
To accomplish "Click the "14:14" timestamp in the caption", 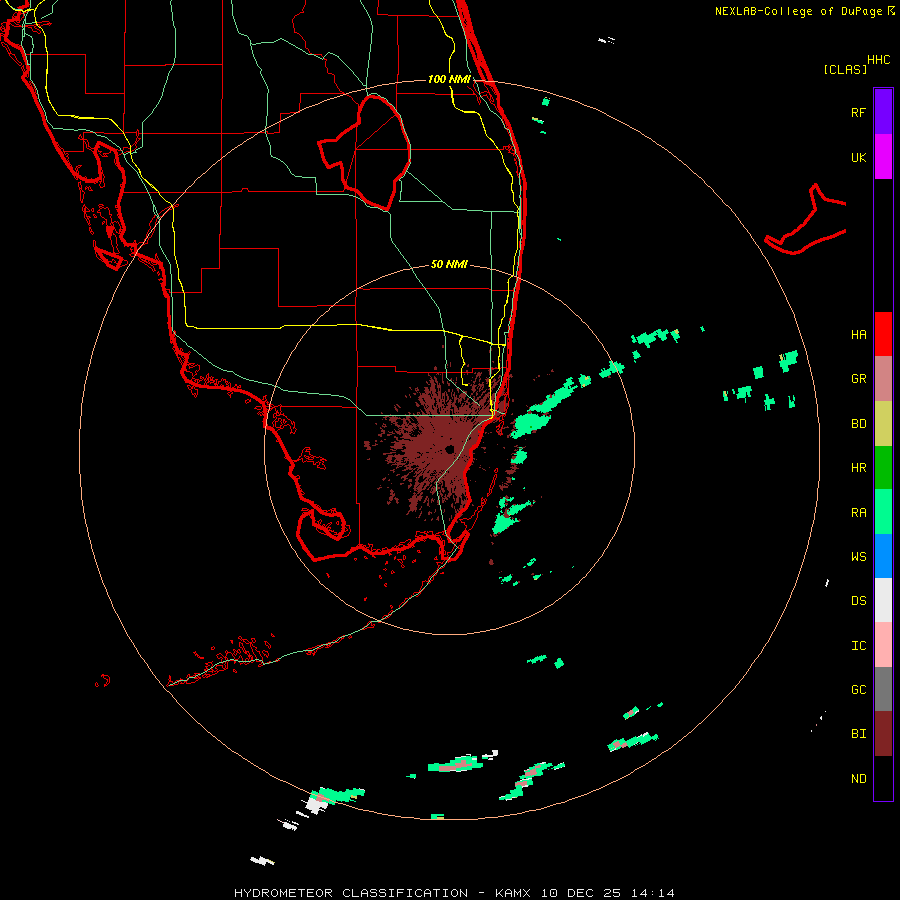I will (652, 893).
